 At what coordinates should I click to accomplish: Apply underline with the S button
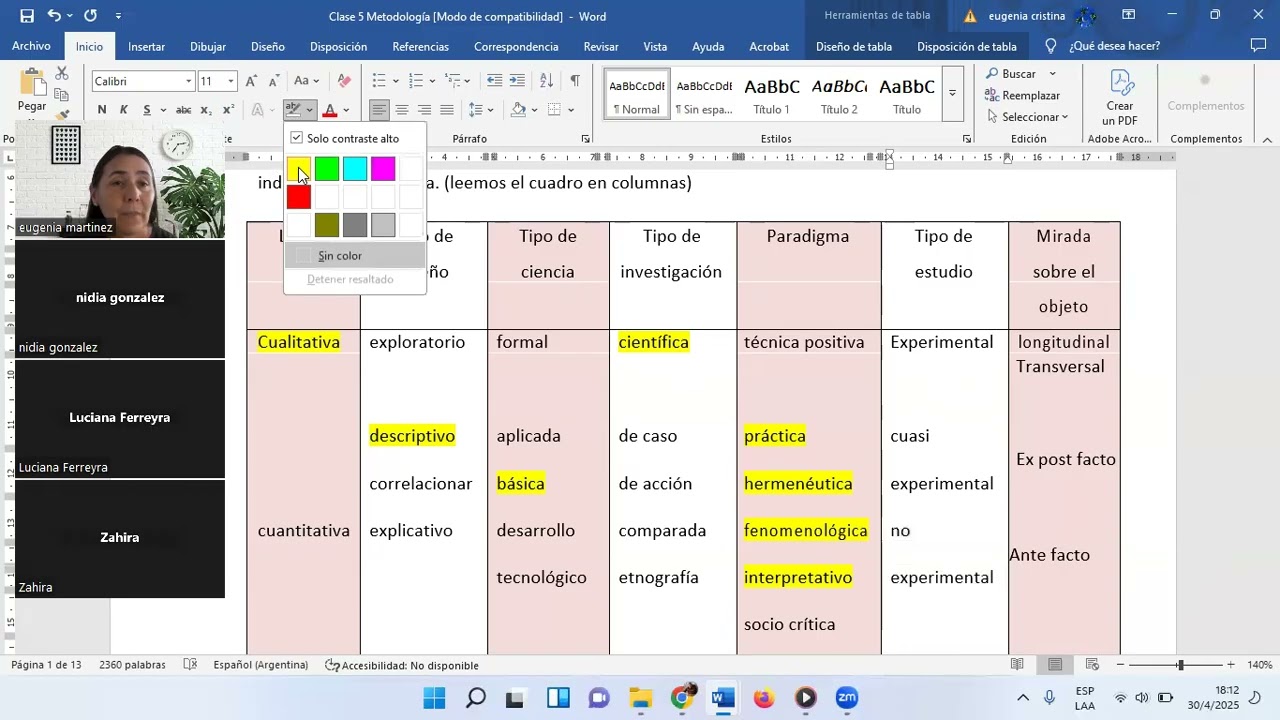(147, 110)
